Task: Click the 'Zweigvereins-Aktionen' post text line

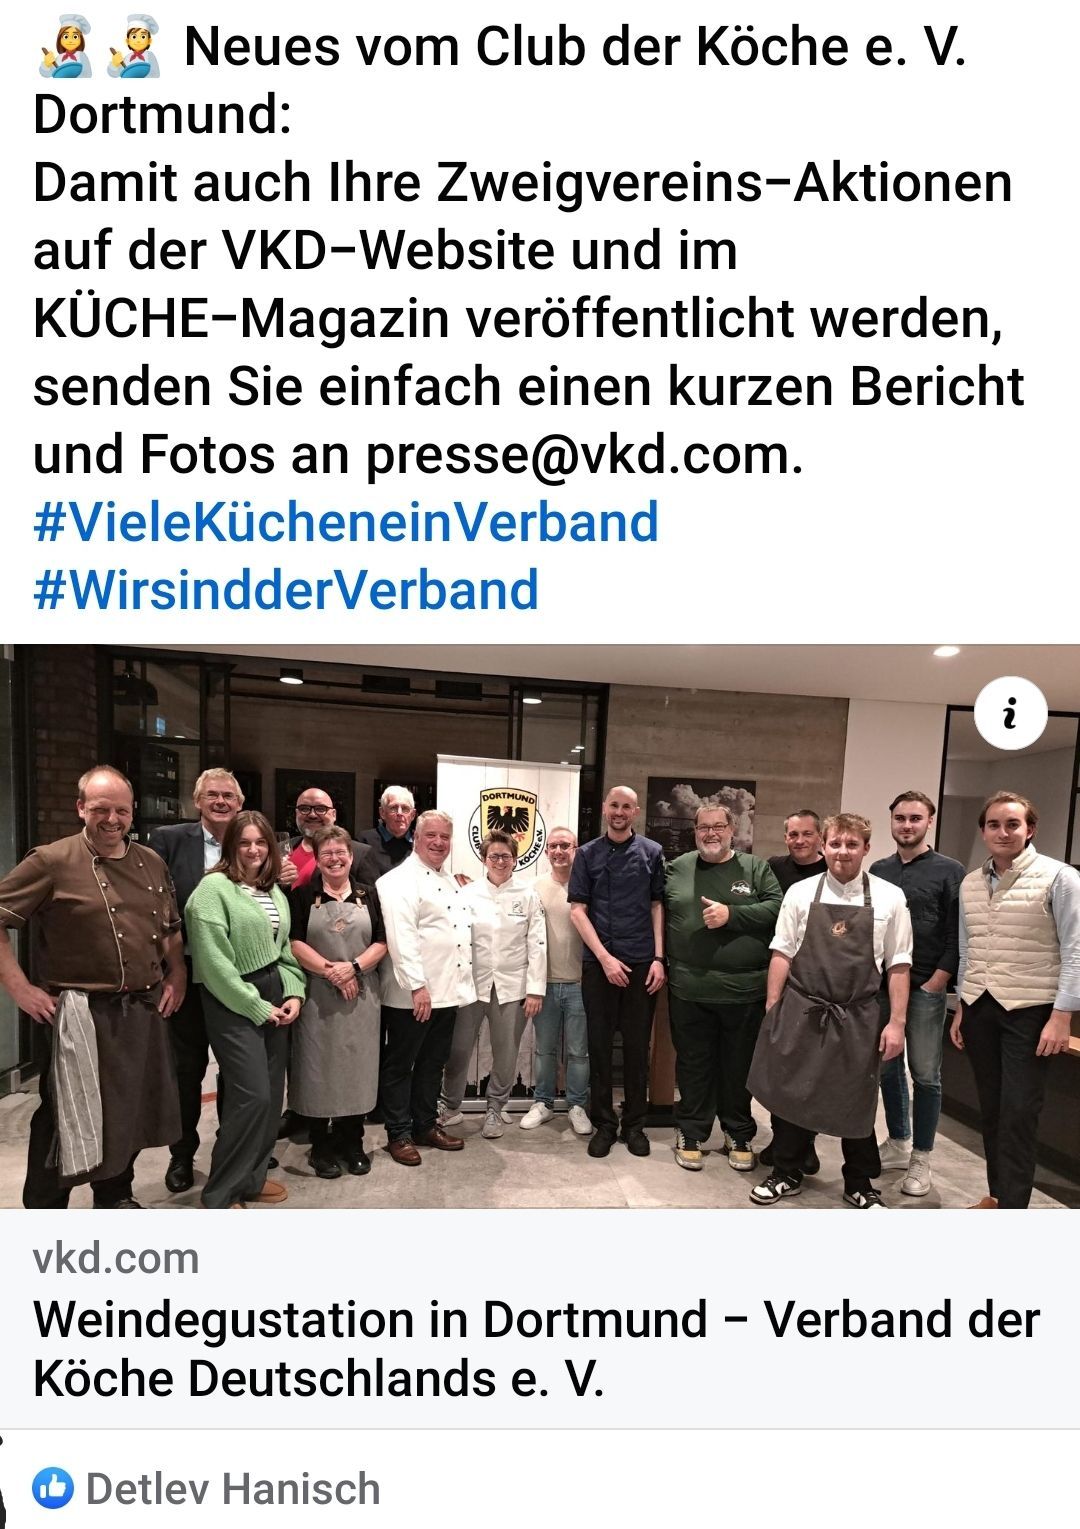Action: pos(523,183)
